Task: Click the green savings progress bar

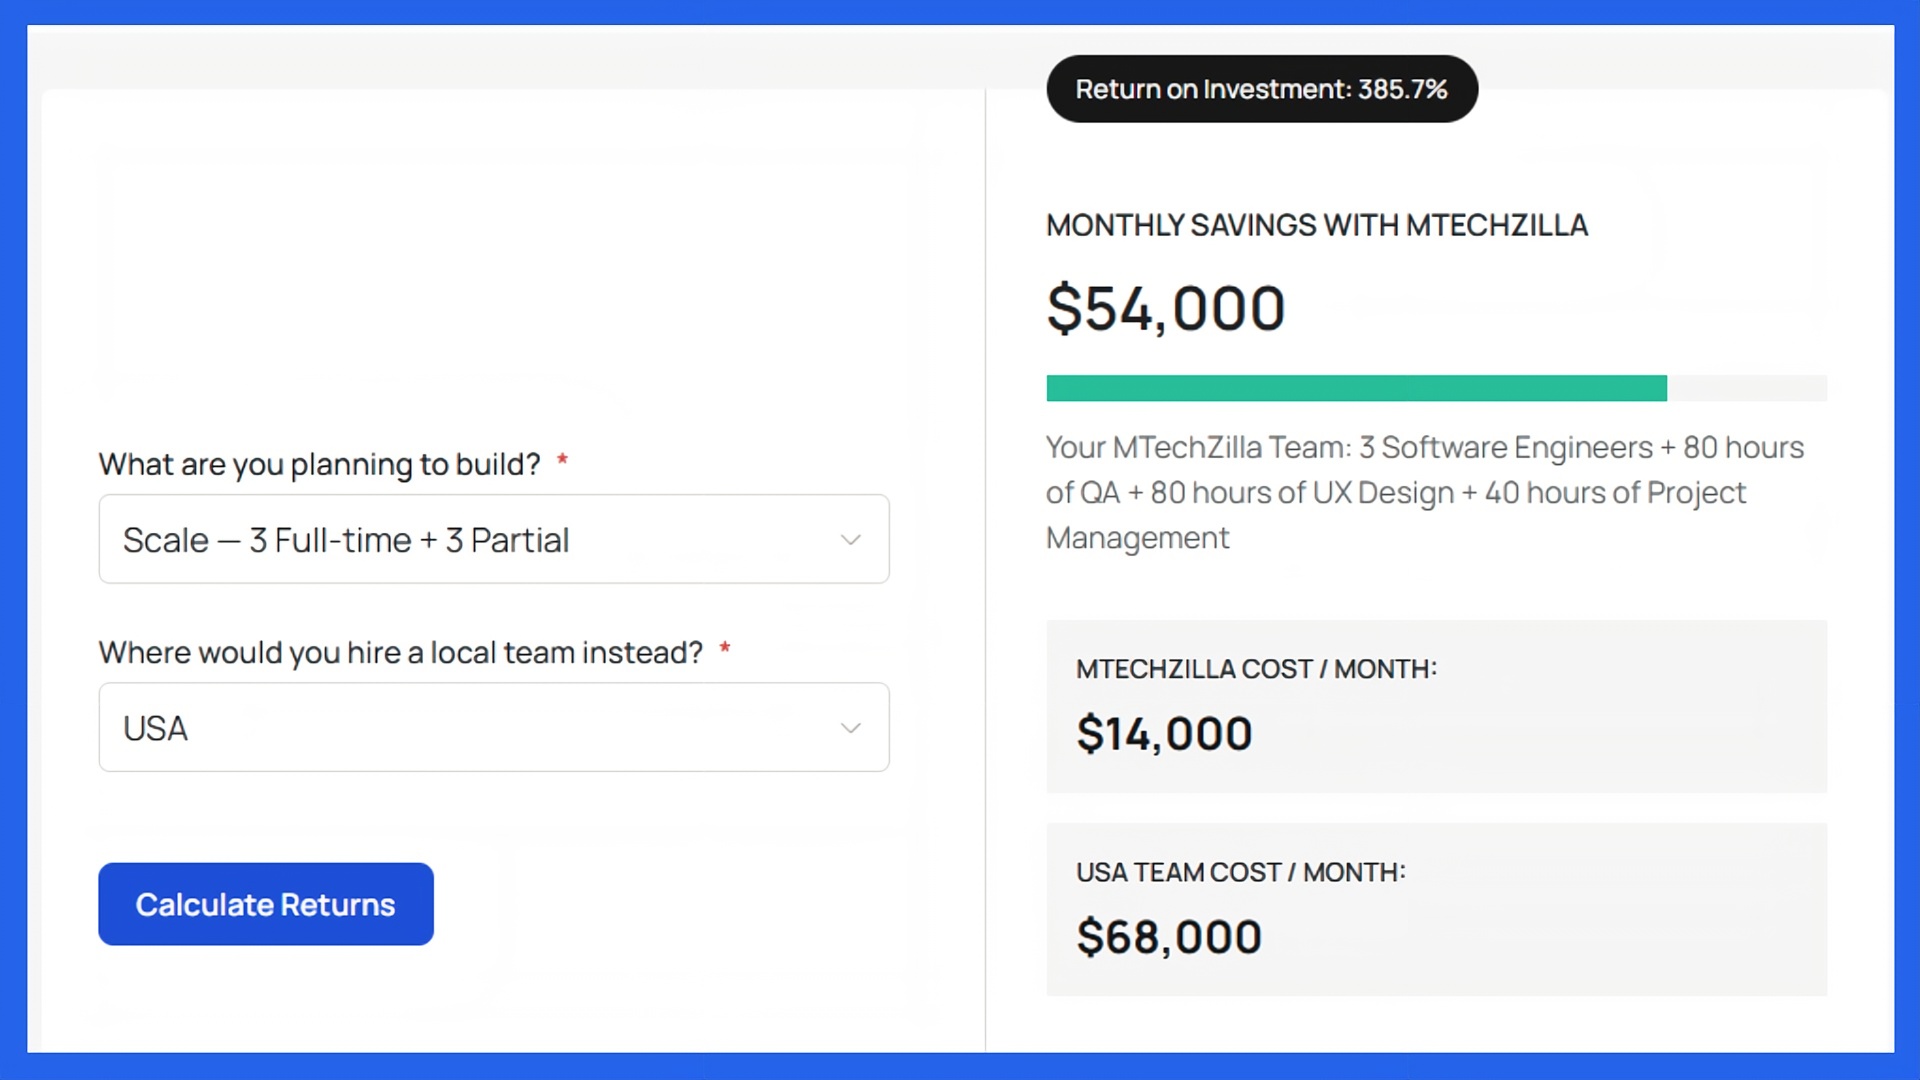Action: point(1355,387)
